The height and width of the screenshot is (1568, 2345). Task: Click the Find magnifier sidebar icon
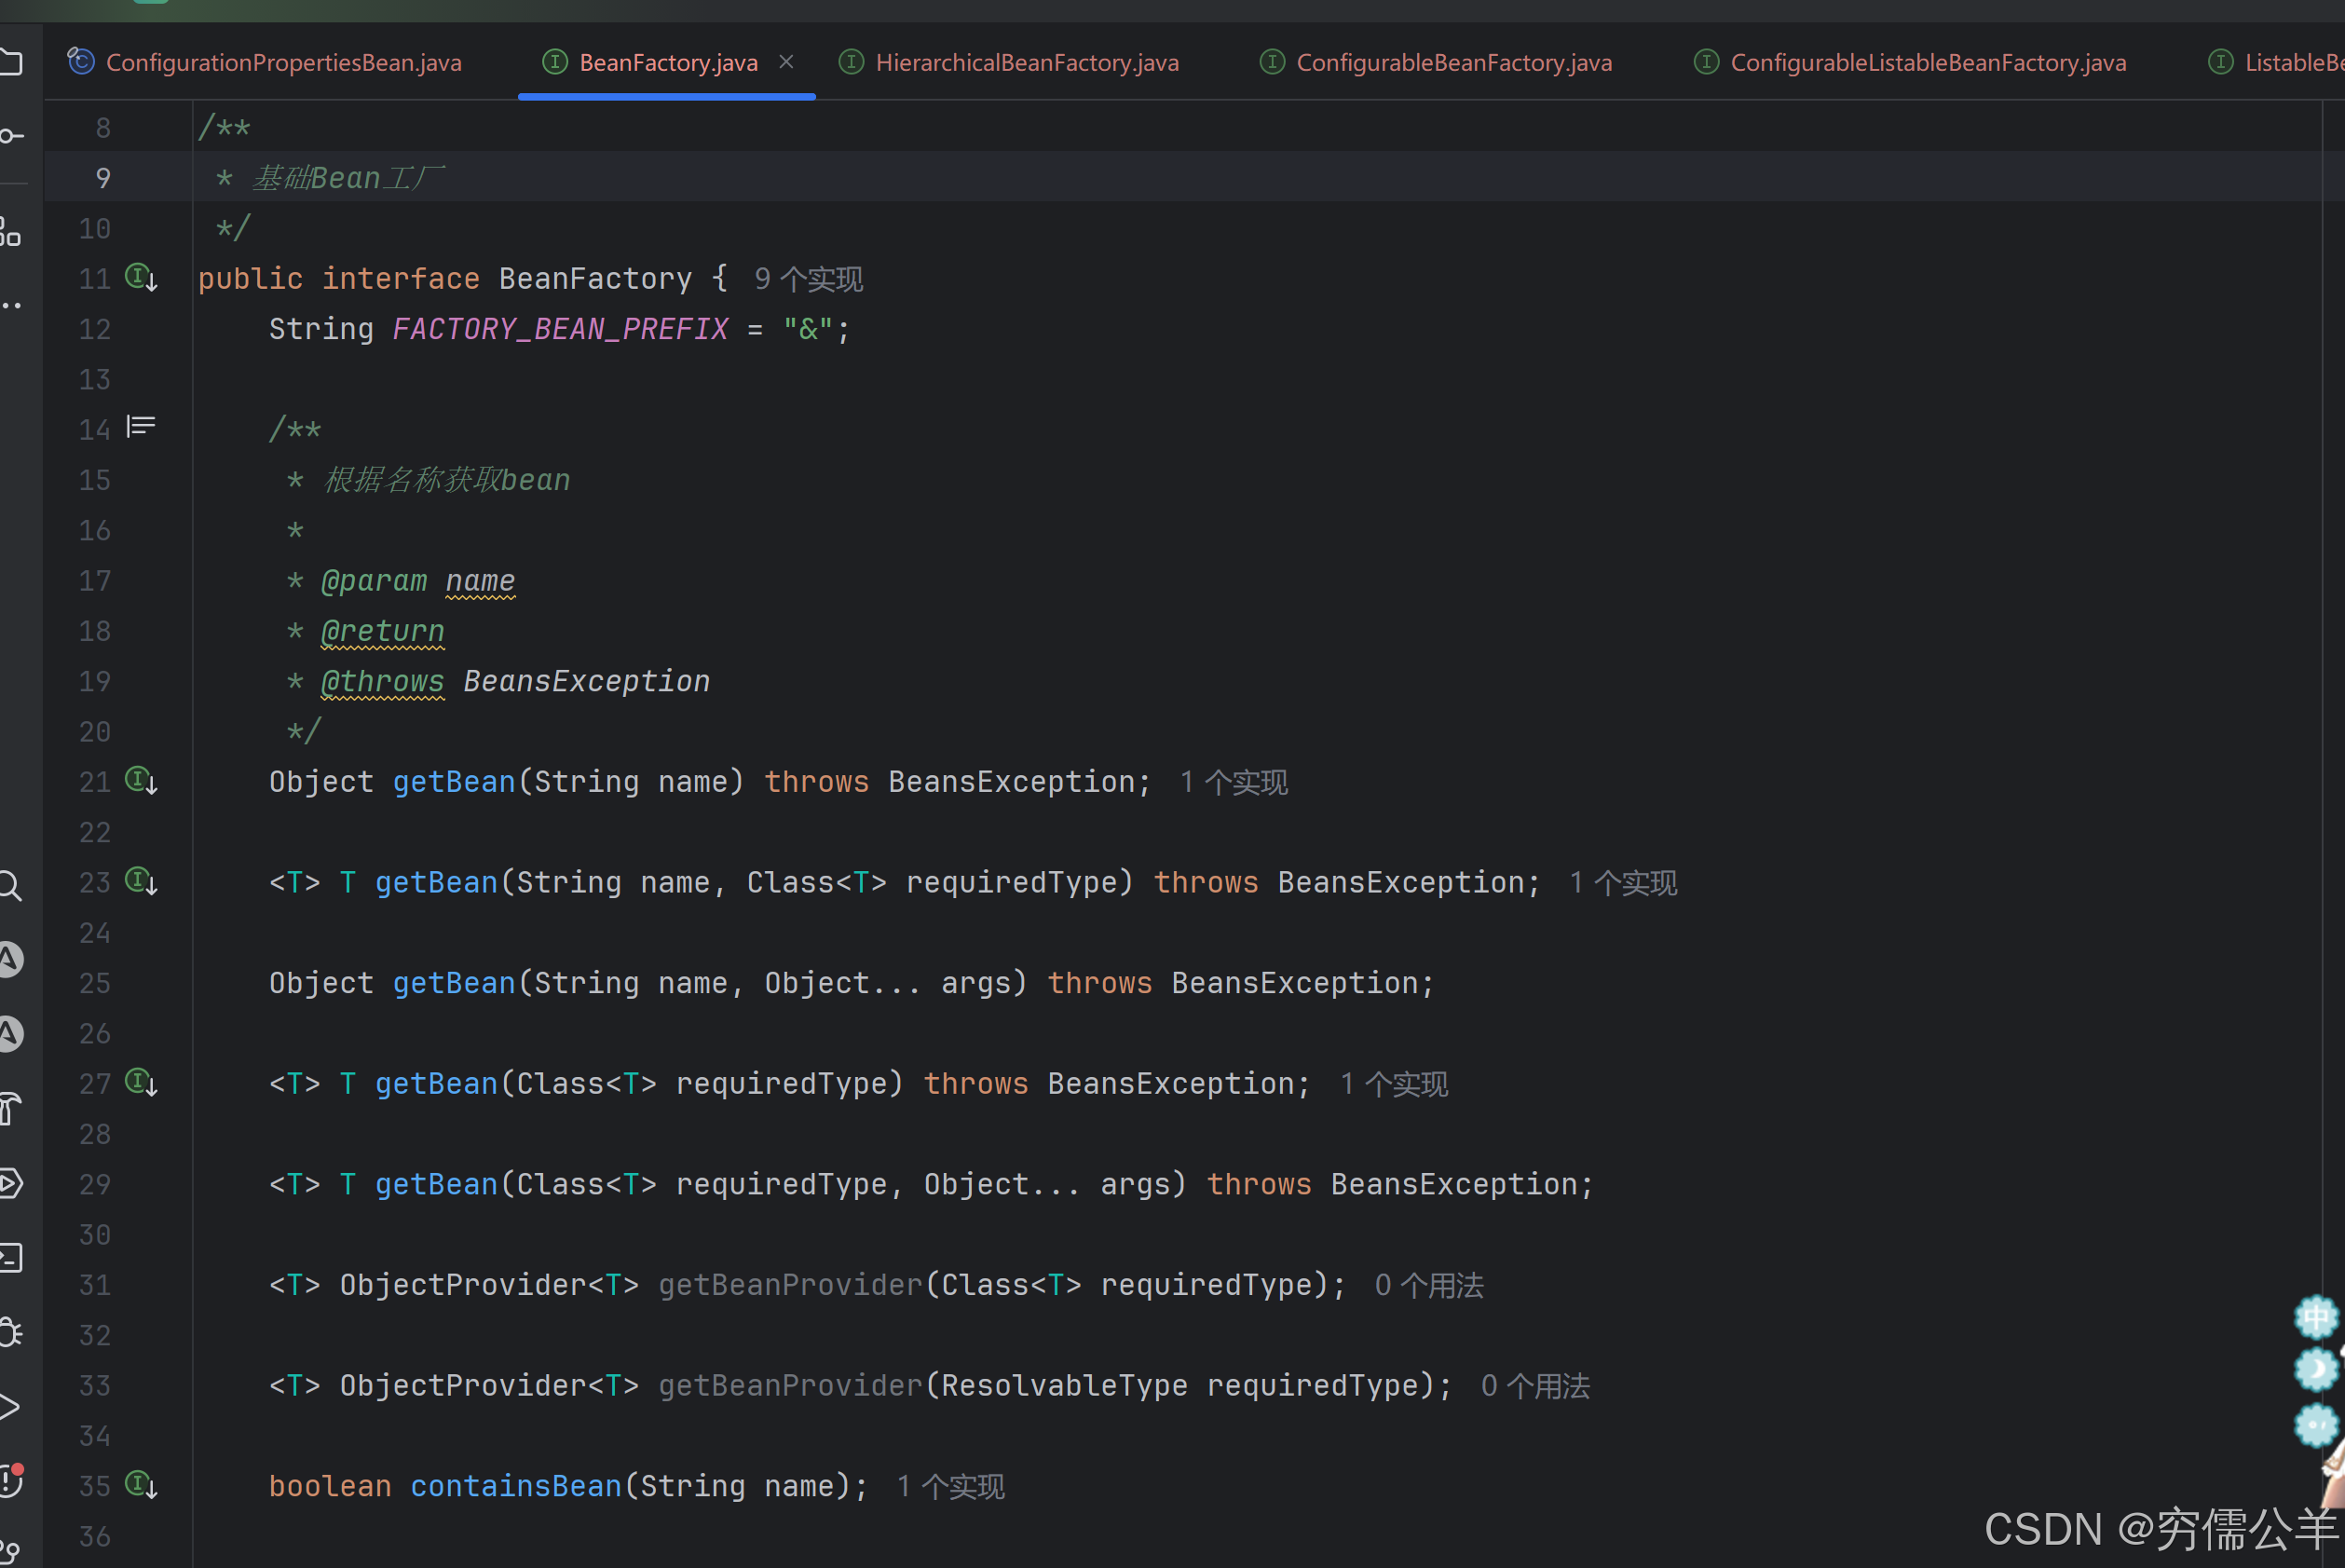click(10, 886)
